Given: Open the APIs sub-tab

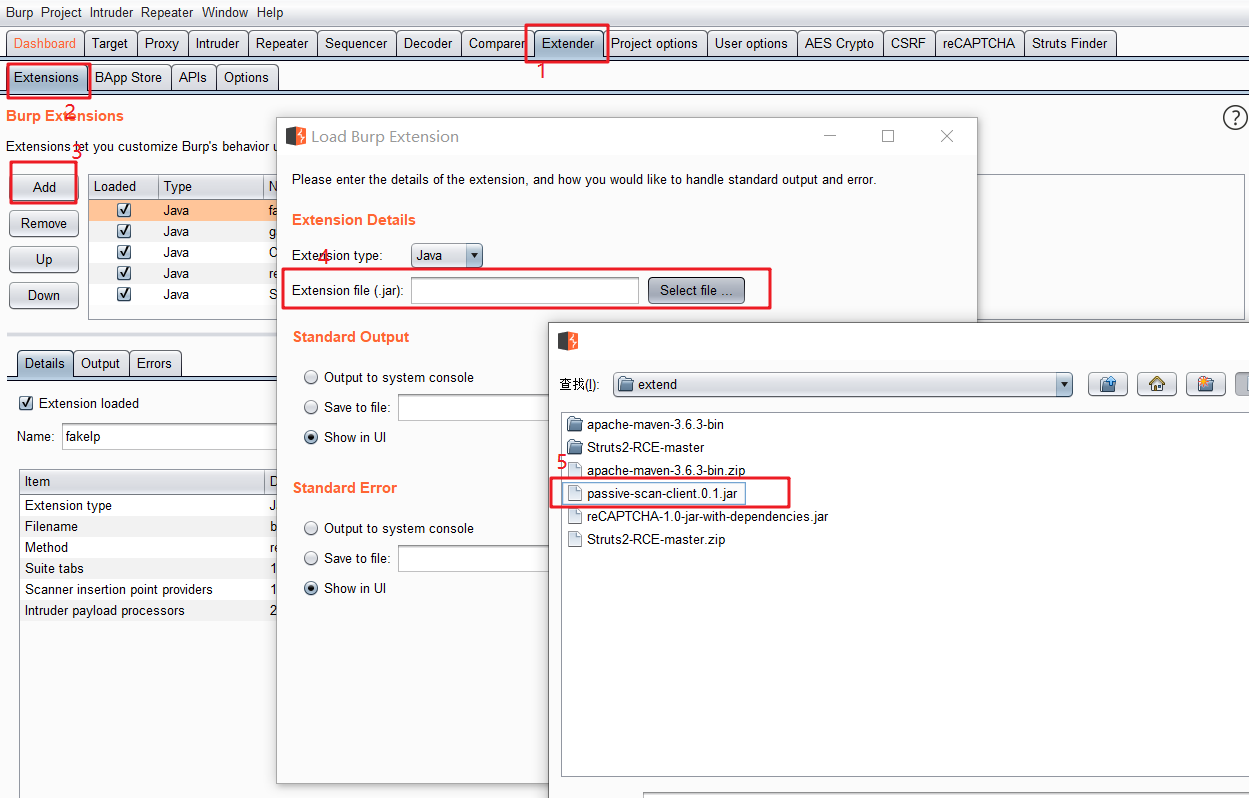Looking at the screenshot, I should (193, 77).
